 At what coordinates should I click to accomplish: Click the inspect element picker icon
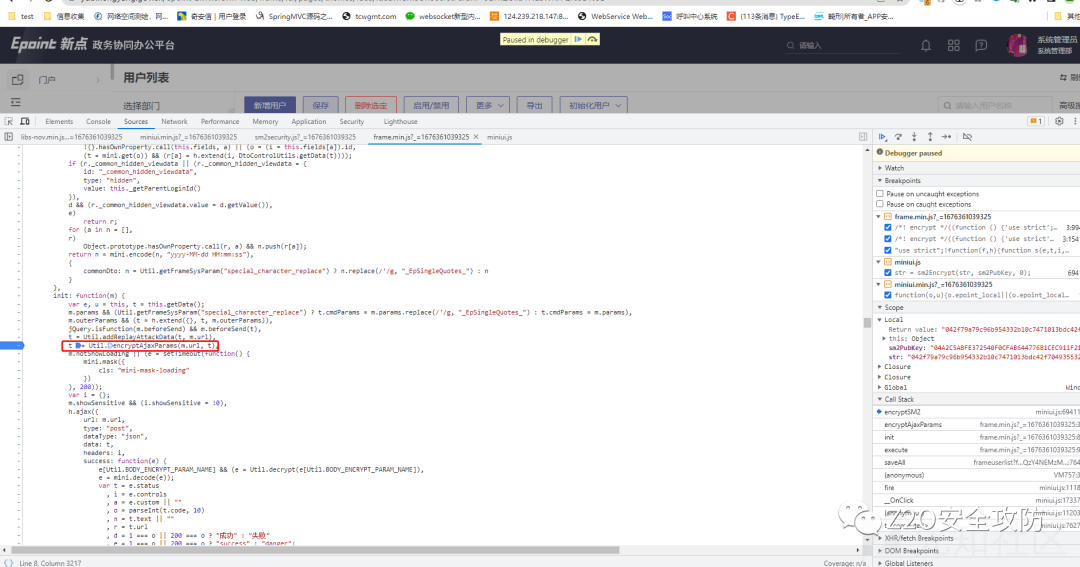9,121
